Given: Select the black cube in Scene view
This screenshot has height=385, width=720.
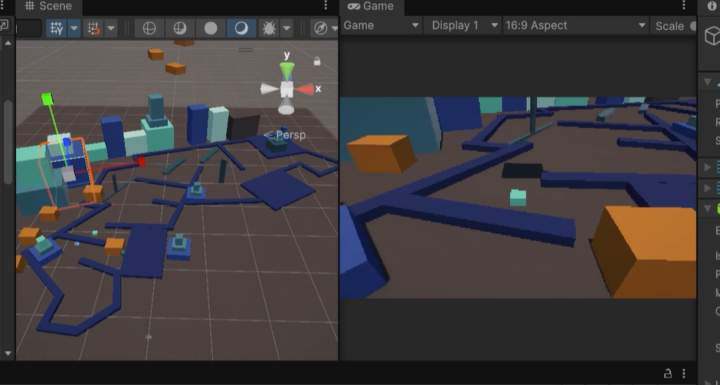Looking at the screenshot, I should 243,127.
